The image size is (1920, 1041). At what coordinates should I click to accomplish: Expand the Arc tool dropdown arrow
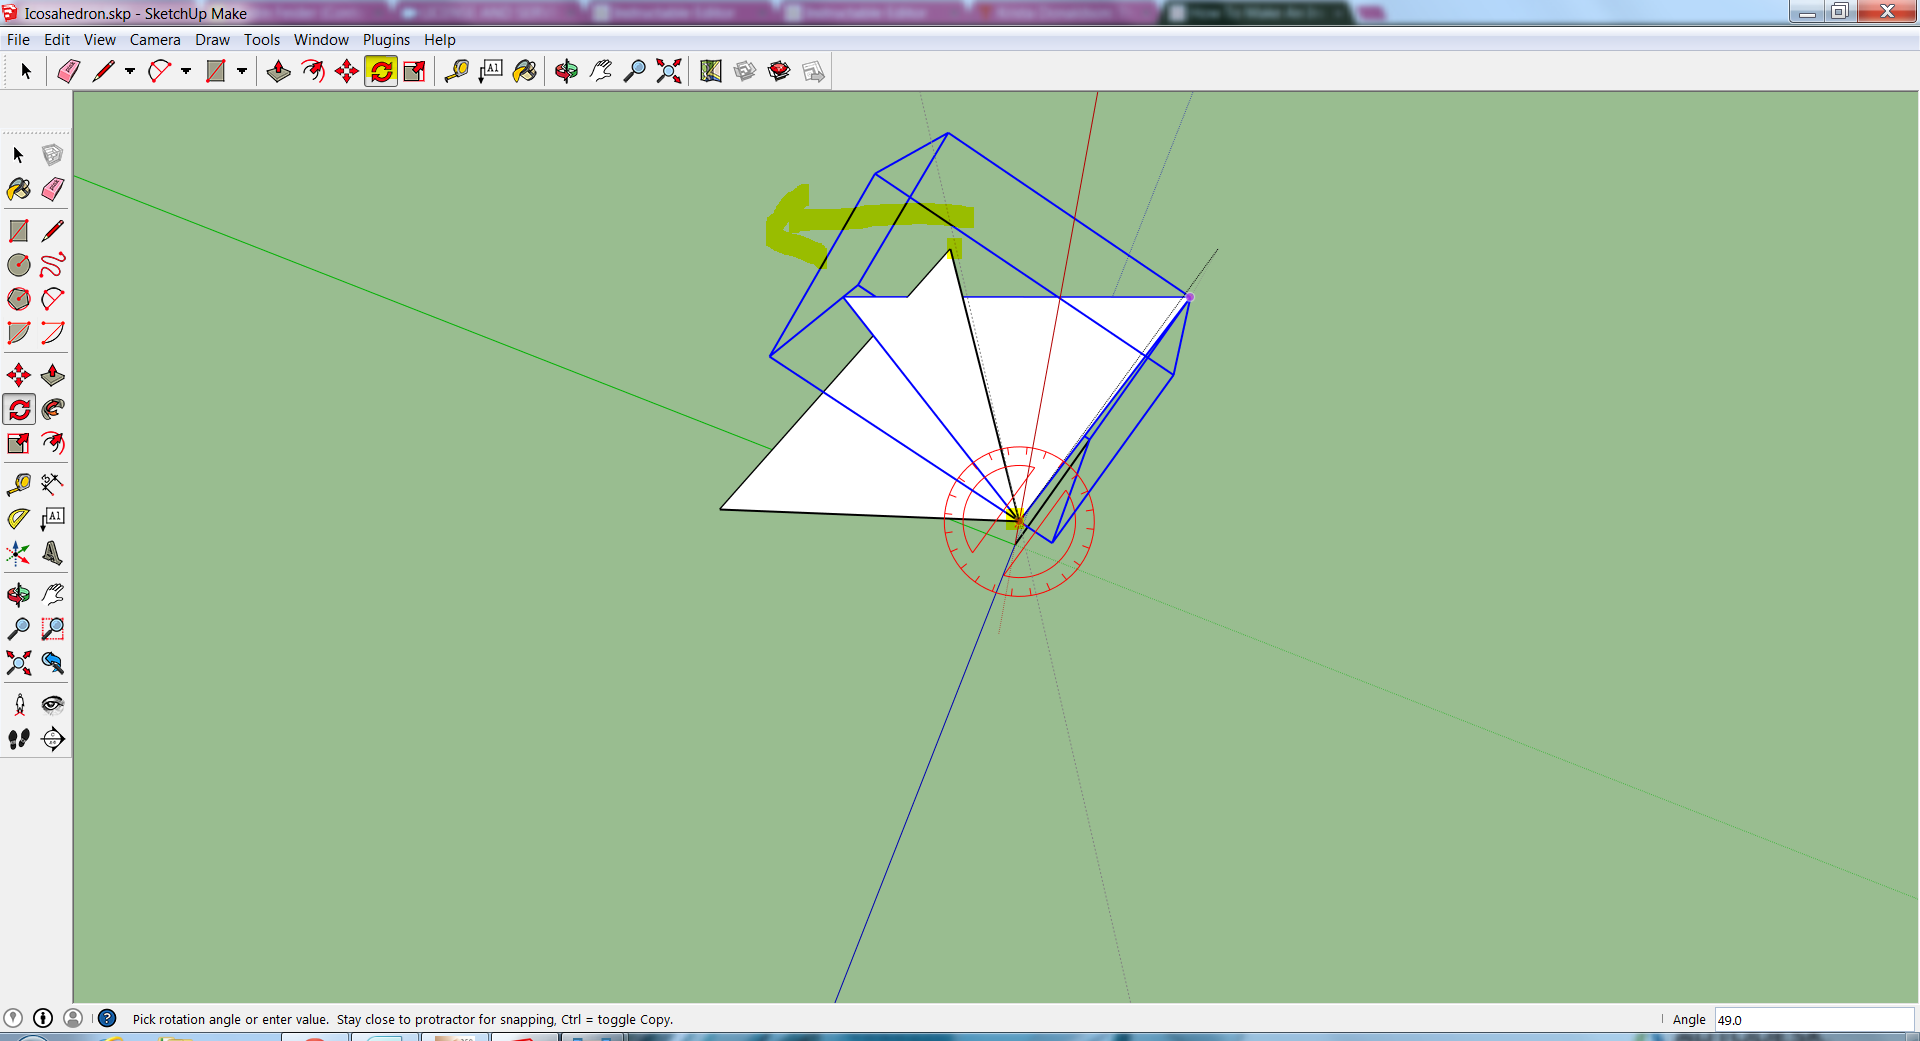[x=185, y=71]
